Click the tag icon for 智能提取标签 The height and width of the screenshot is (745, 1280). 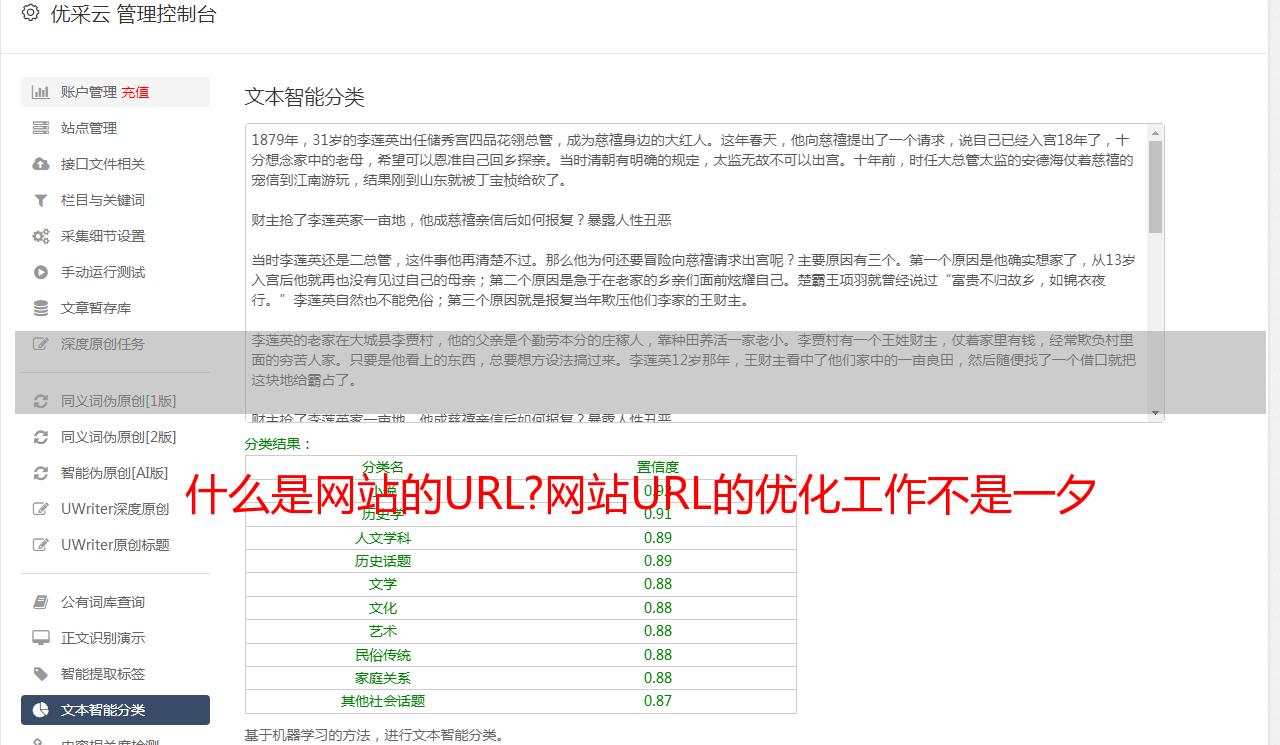coord(41,674)
